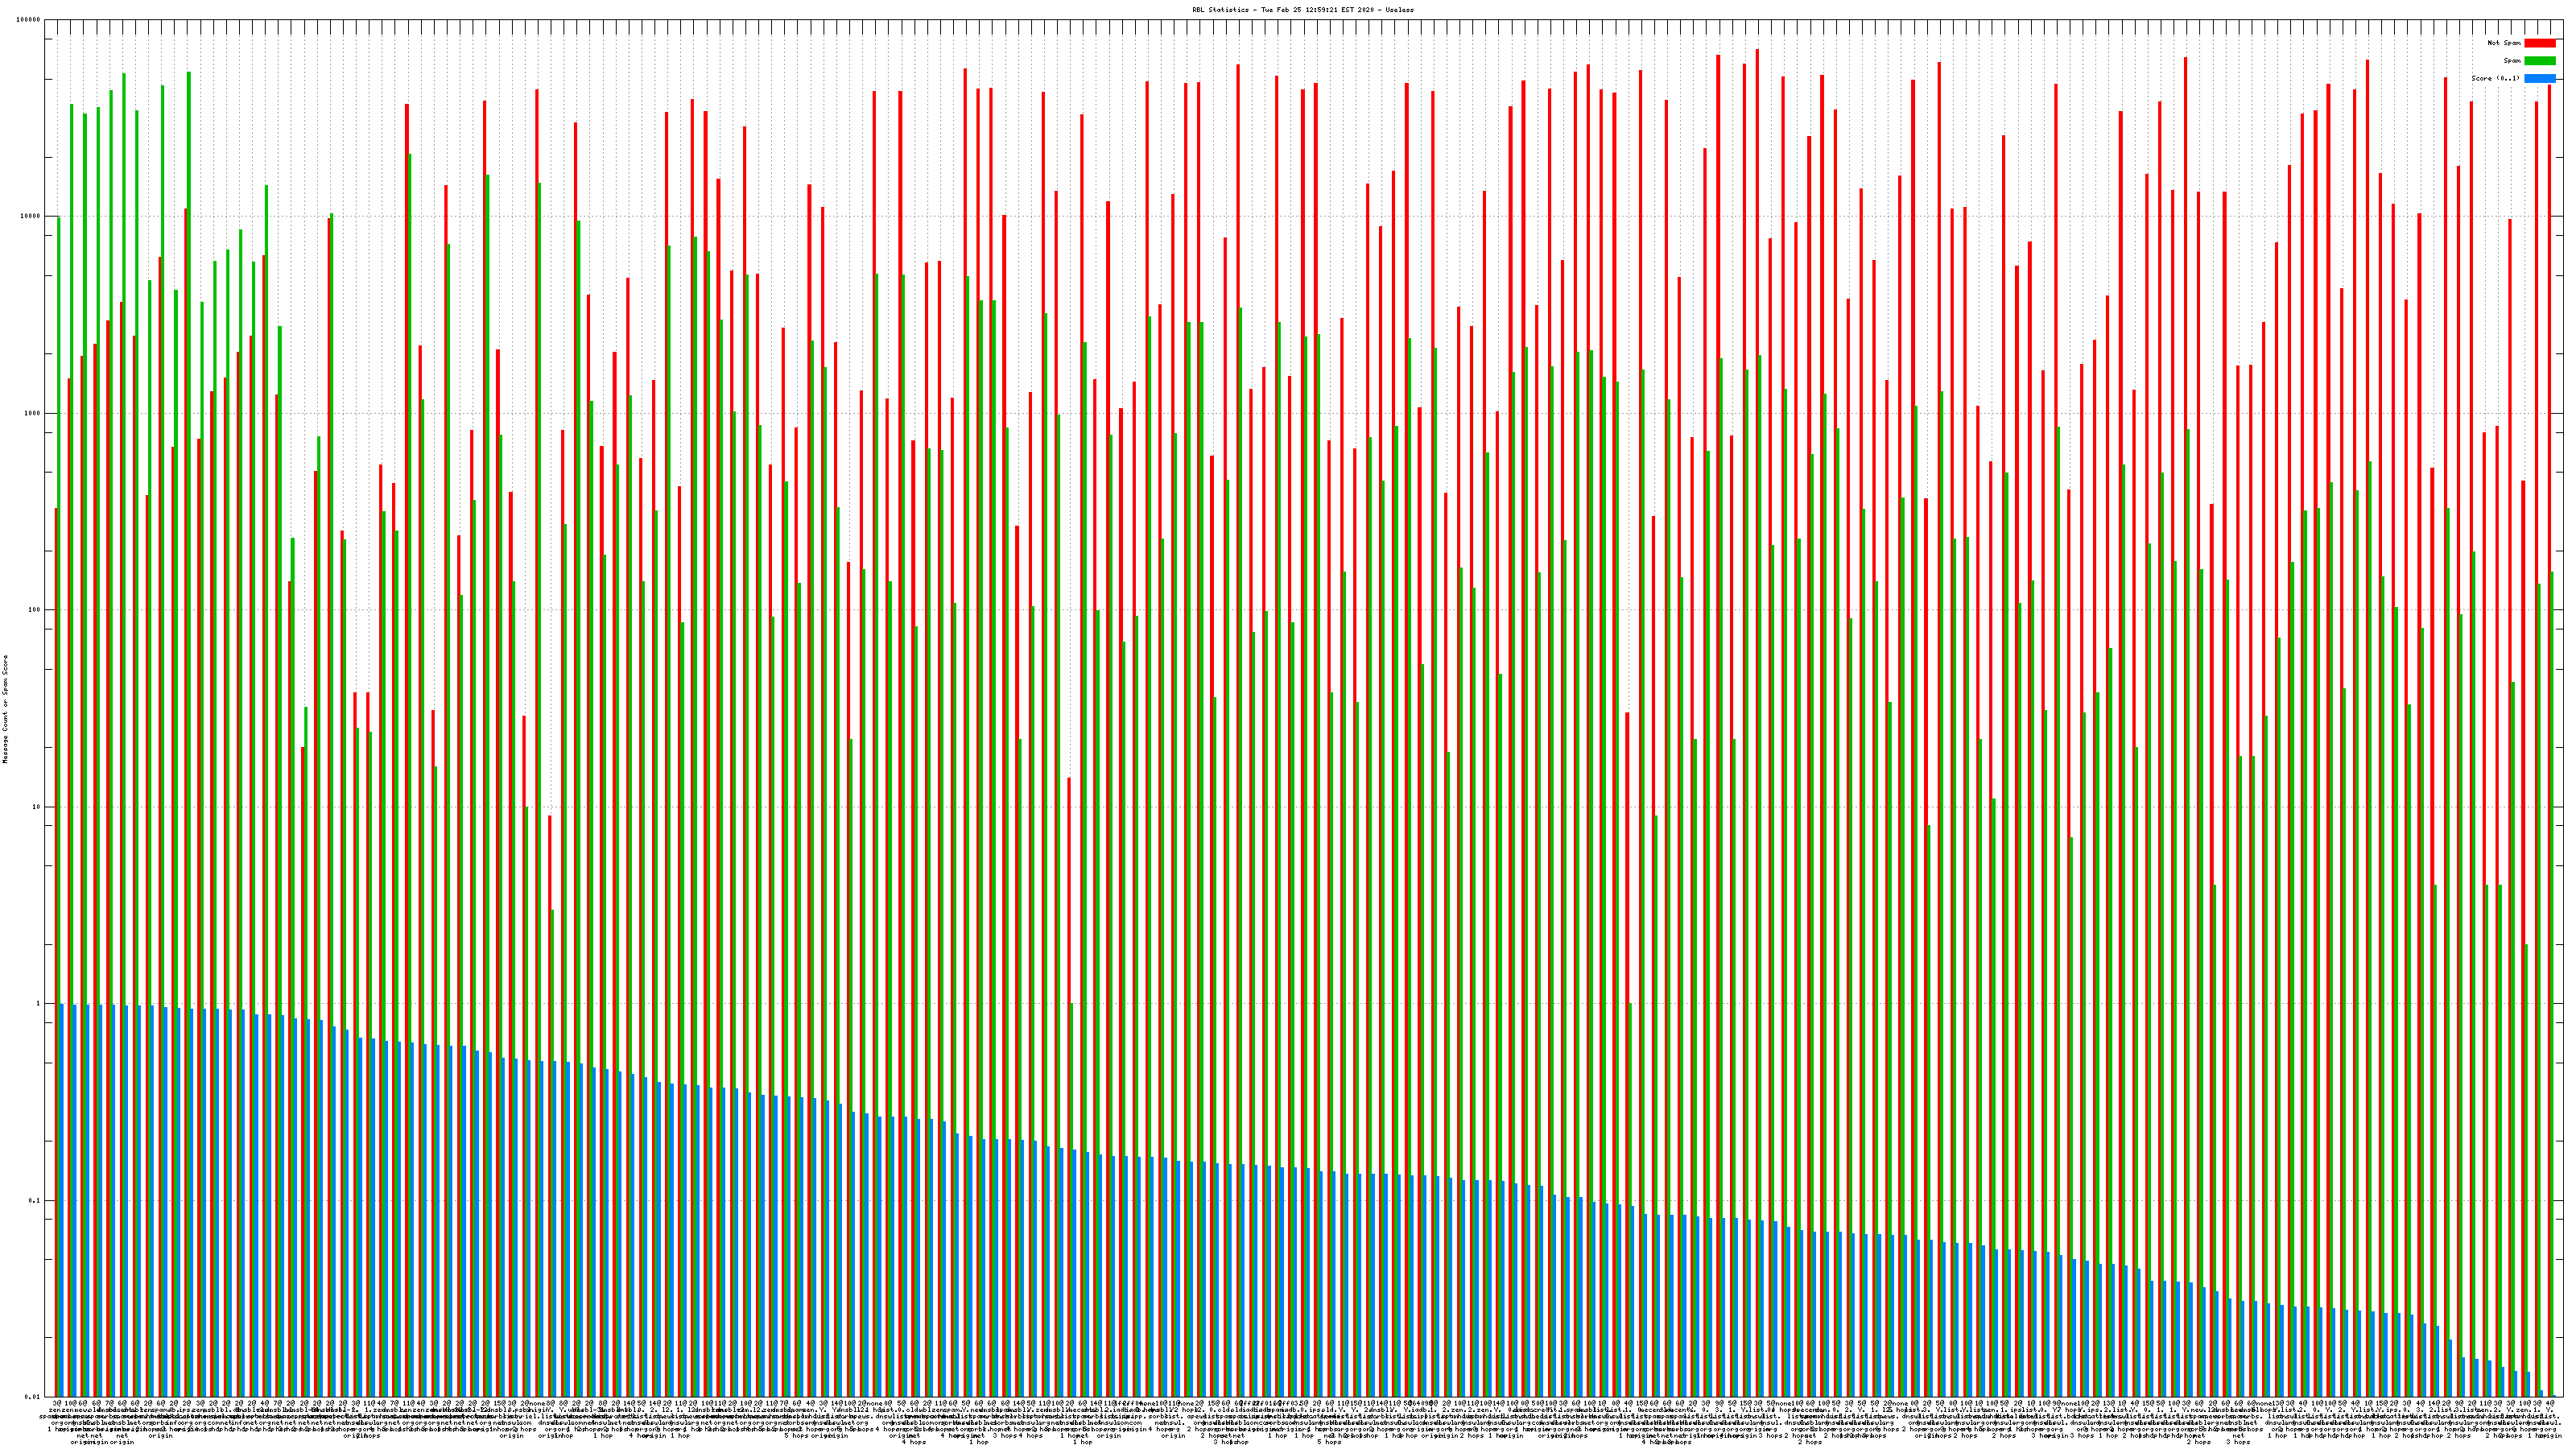Click the 10000 y-axis tick label
This screenshot has width=2576, height=1449.
(31, 217)
